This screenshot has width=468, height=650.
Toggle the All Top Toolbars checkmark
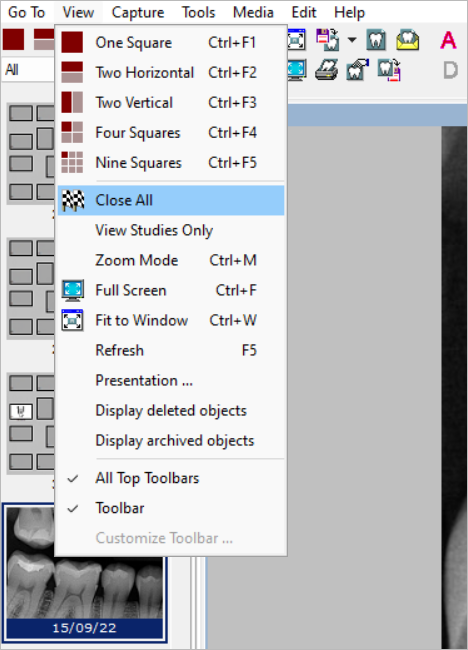point(171,478)
